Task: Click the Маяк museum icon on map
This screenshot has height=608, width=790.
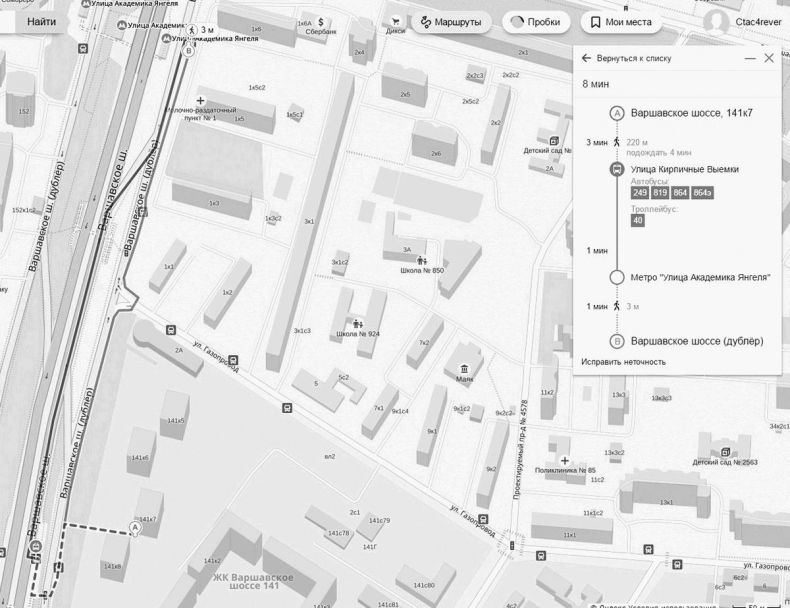Action: (x=464, y=369)
